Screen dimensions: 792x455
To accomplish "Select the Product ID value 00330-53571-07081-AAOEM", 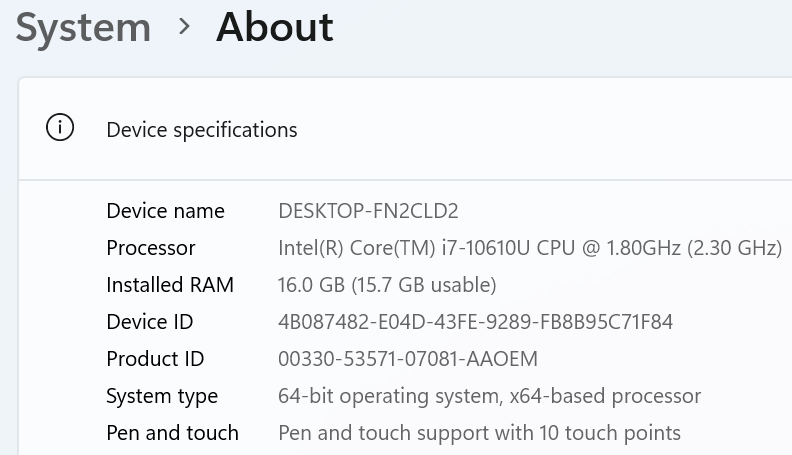I will click(408, 359).
